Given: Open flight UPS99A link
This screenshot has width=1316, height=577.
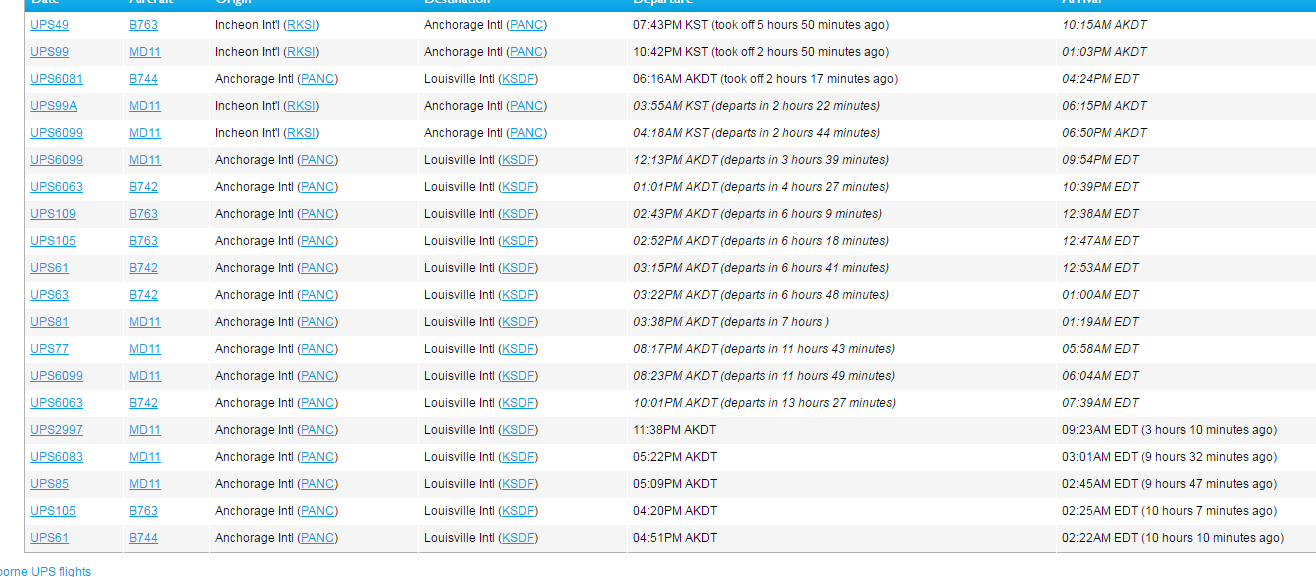Looking at the screenshot, I should coord(53,106).
